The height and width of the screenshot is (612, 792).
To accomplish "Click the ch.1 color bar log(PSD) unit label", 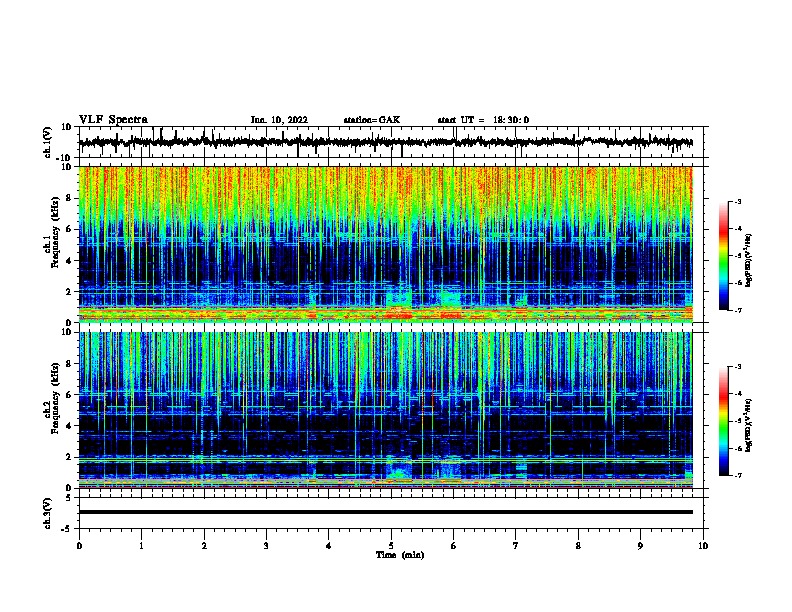I will tap(749, 260).
